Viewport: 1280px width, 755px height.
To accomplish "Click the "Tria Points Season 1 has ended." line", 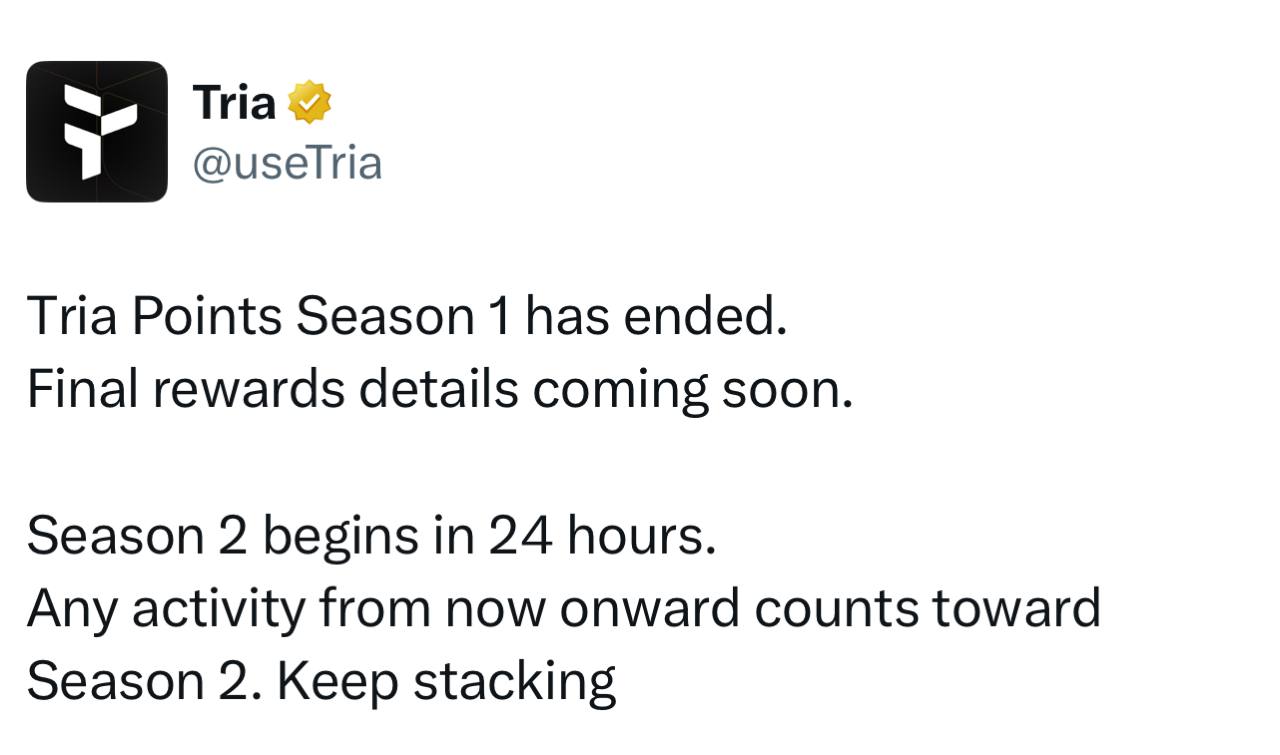I will (x=406, y=317).
